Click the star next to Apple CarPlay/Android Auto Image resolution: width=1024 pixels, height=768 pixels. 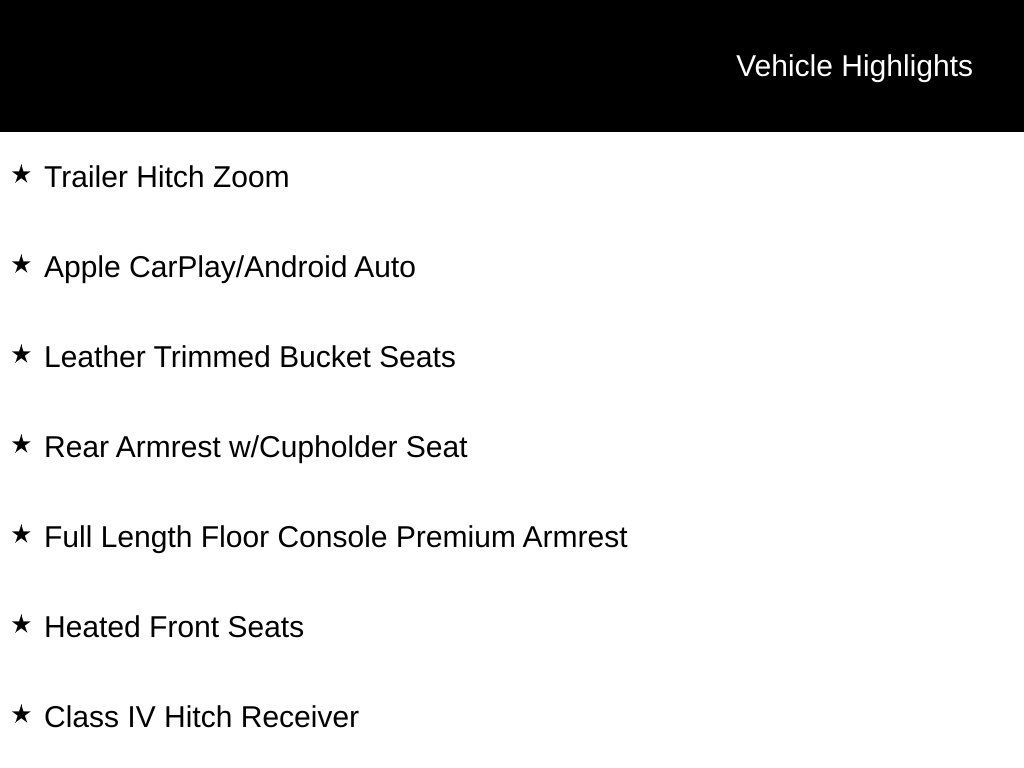click(21, 264)
